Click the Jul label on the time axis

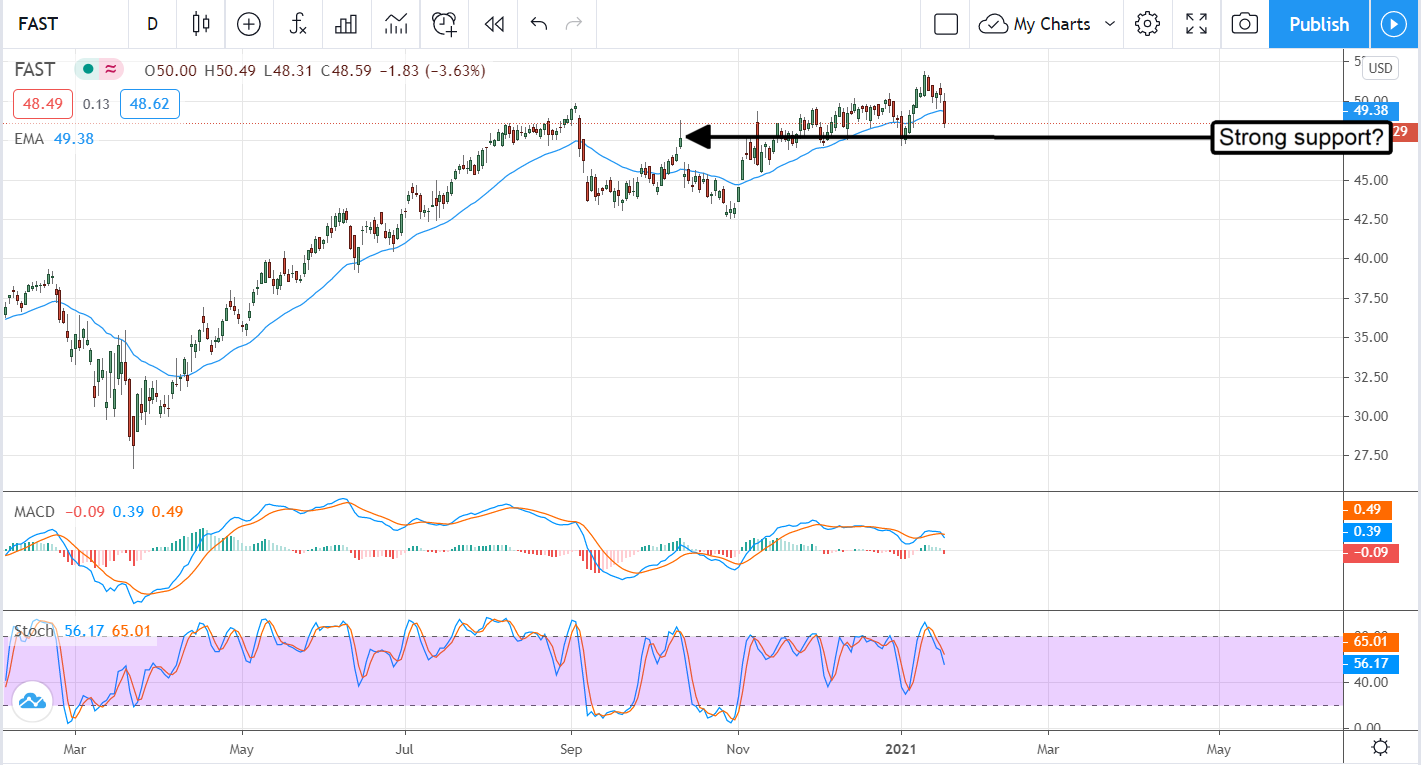tap(405, 748)
